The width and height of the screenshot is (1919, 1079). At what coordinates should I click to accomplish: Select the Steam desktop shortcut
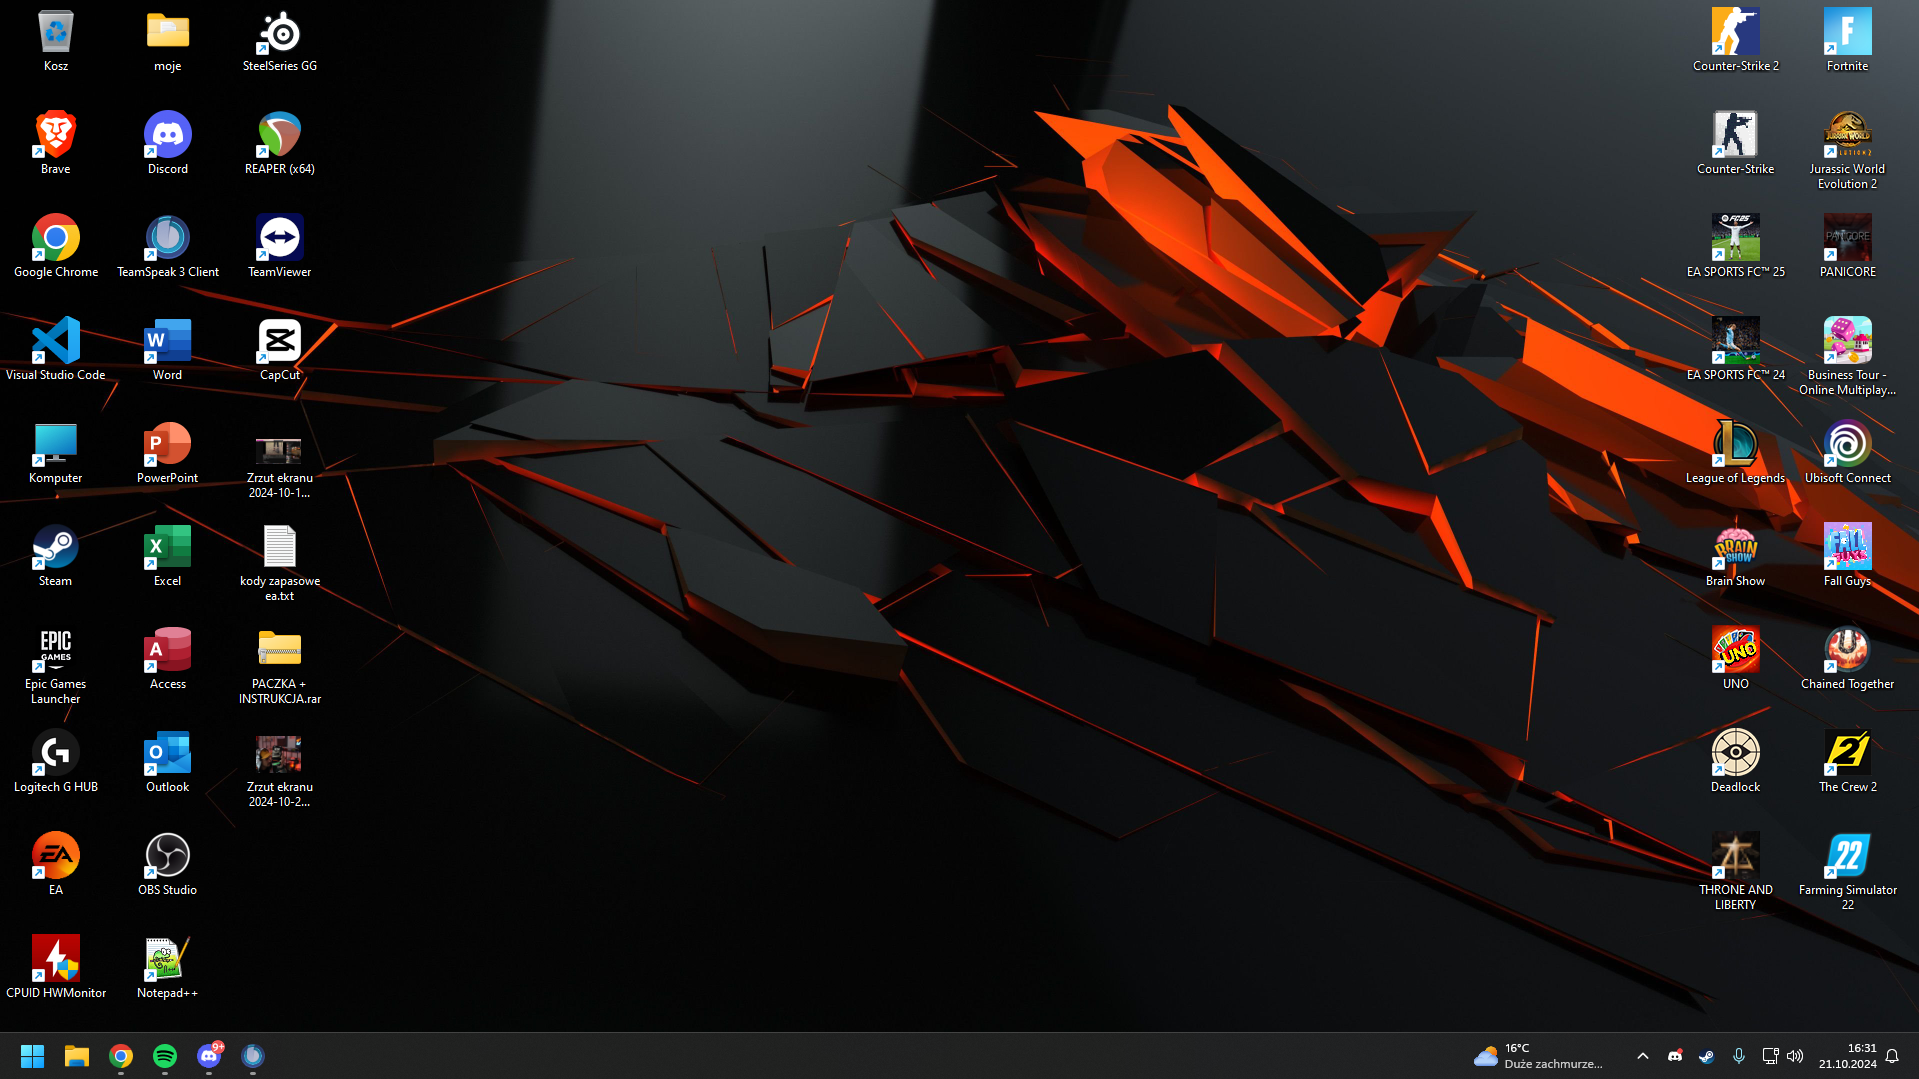click(x=56, y=556)
